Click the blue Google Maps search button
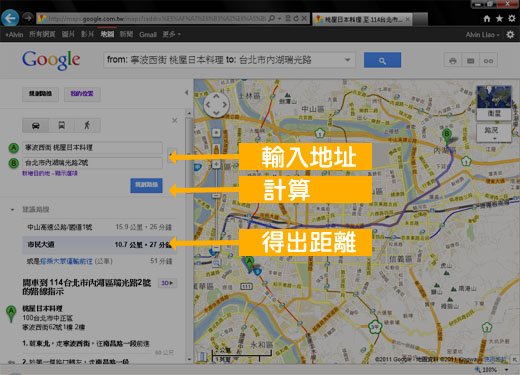520x375 pixels. (x=382, y=60)
